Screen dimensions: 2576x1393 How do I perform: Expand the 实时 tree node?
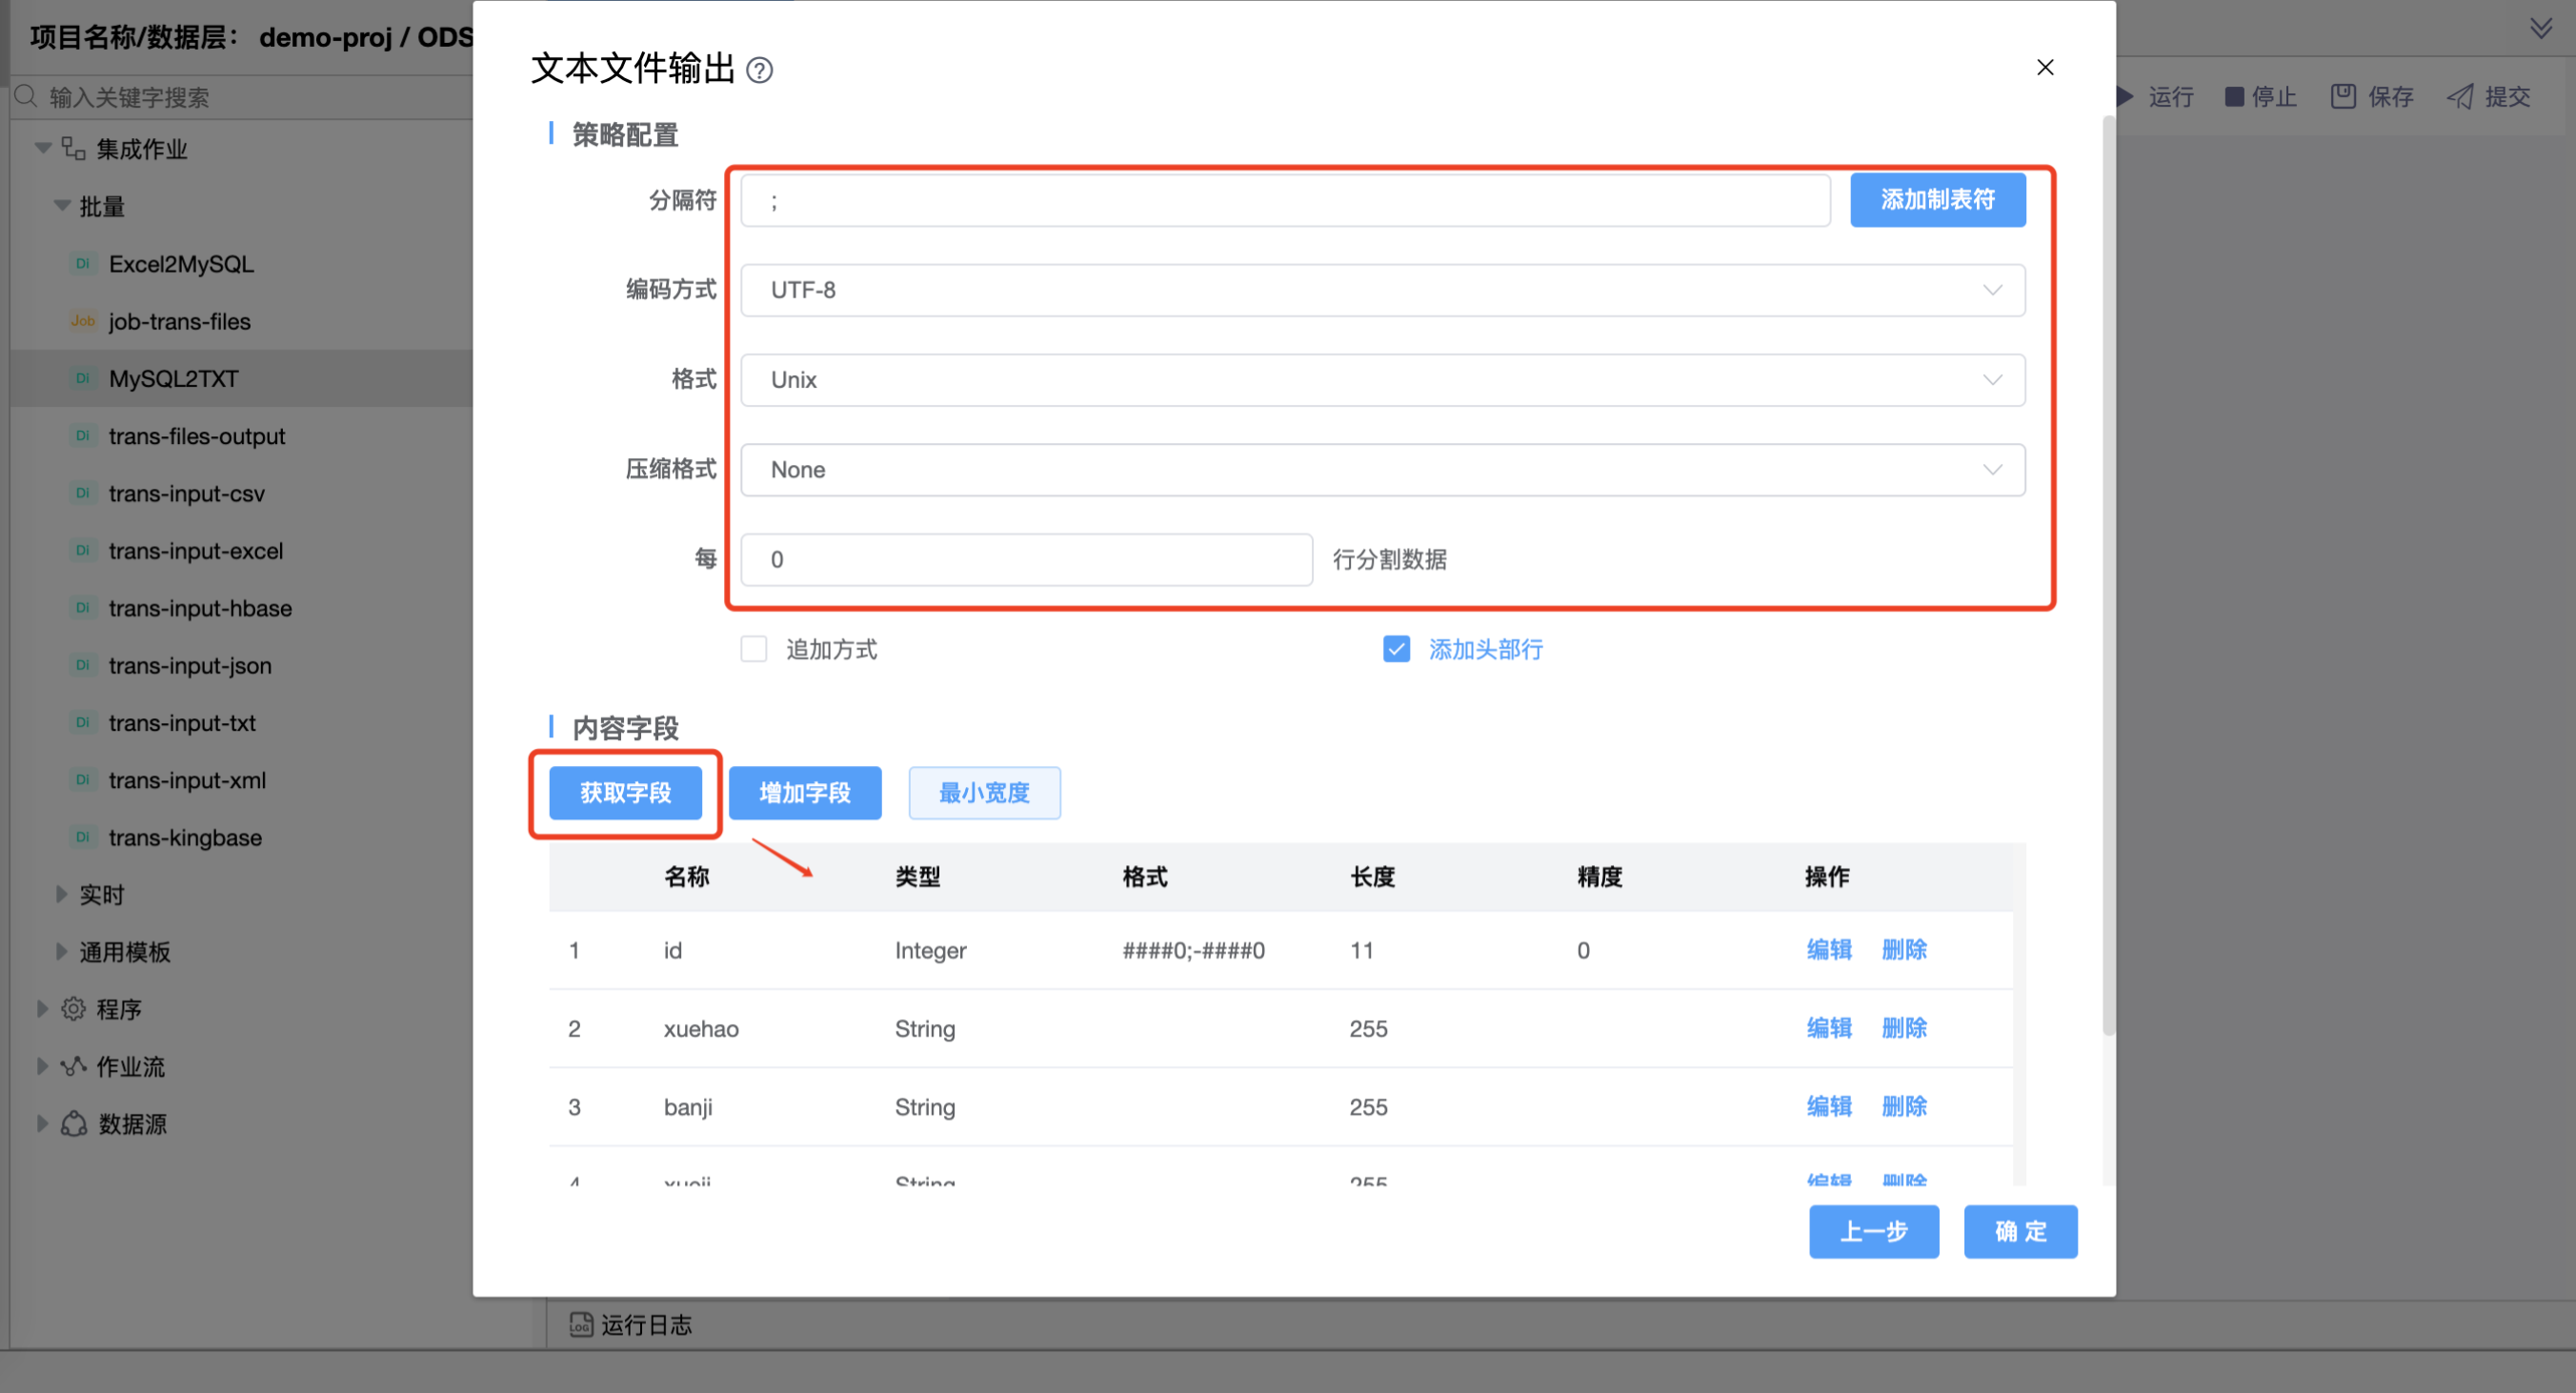[x=62, y=894]
